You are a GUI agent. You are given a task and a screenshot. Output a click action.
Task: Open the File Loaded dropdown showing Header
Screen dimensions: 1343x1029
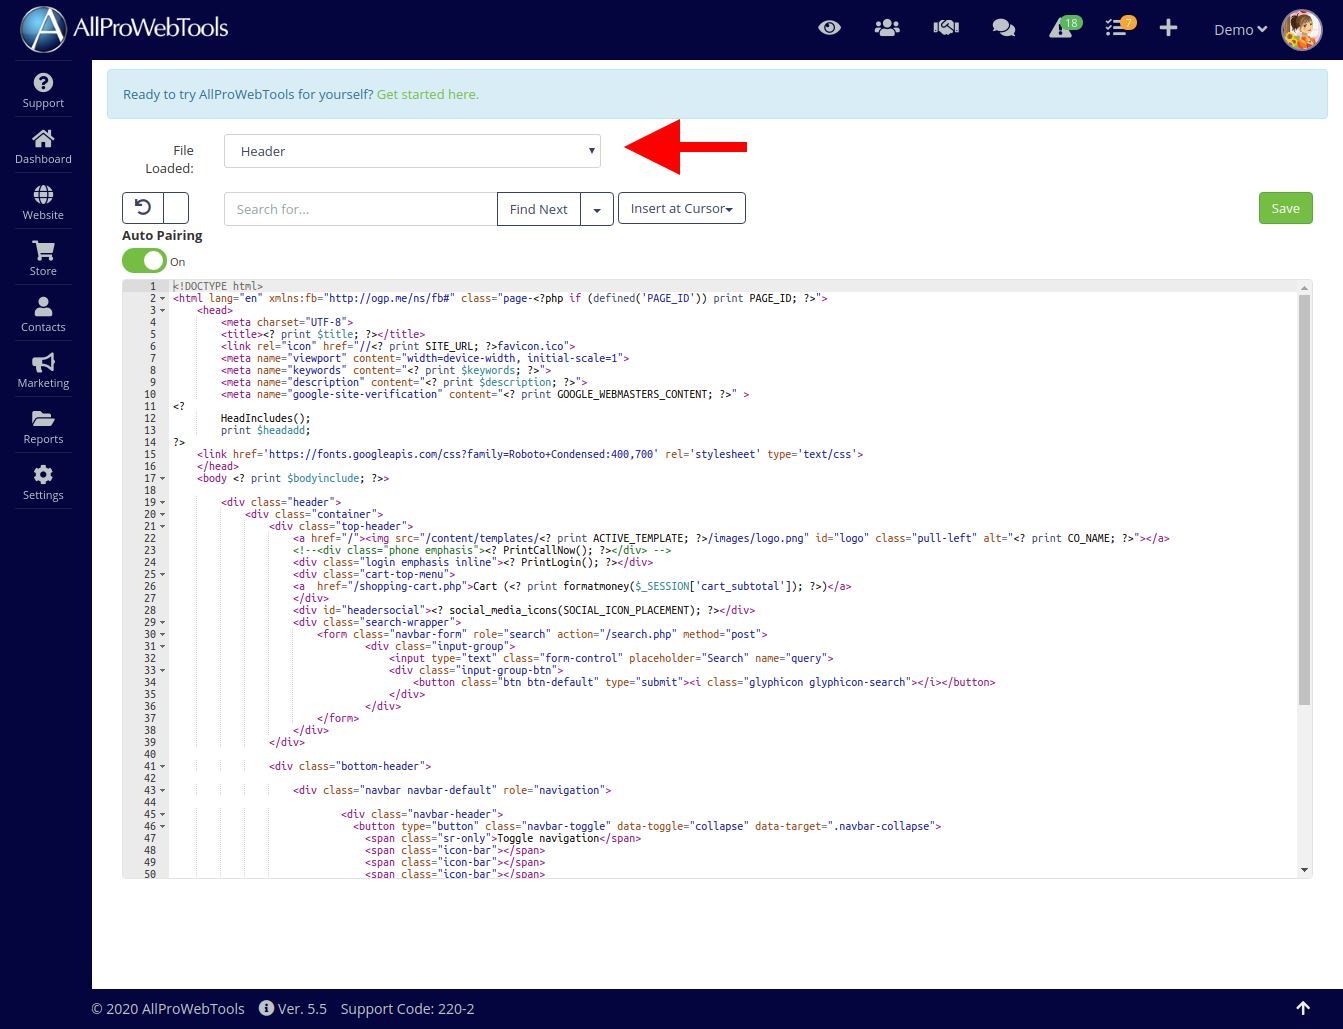click(412, 151)
